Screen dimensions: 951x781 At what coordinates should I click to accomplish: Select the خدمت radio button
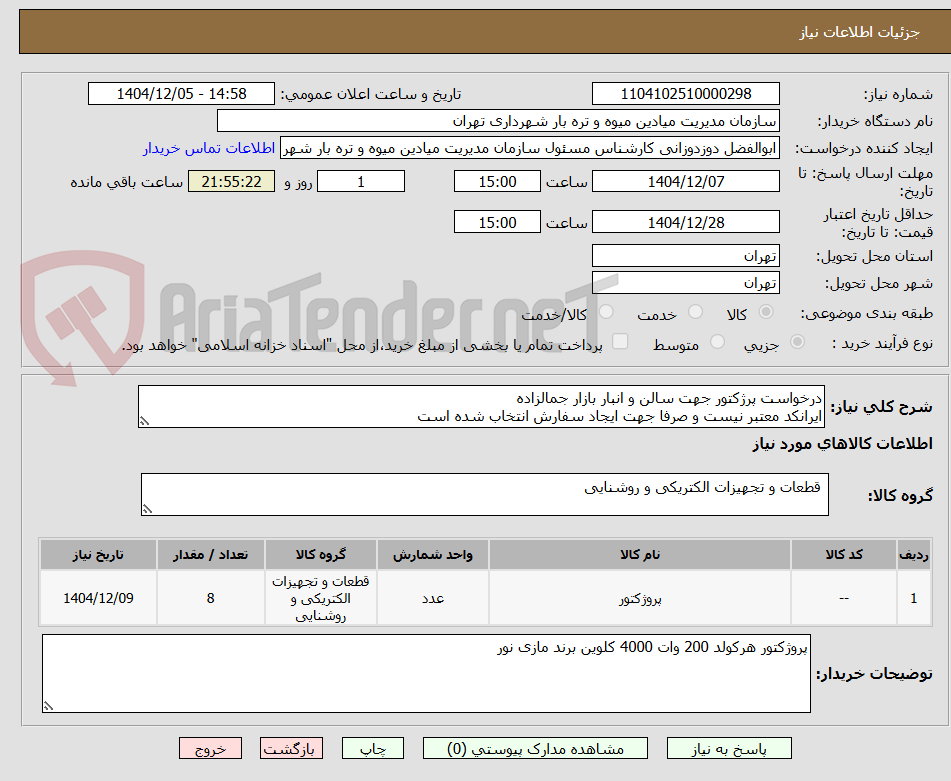[695, 312]
